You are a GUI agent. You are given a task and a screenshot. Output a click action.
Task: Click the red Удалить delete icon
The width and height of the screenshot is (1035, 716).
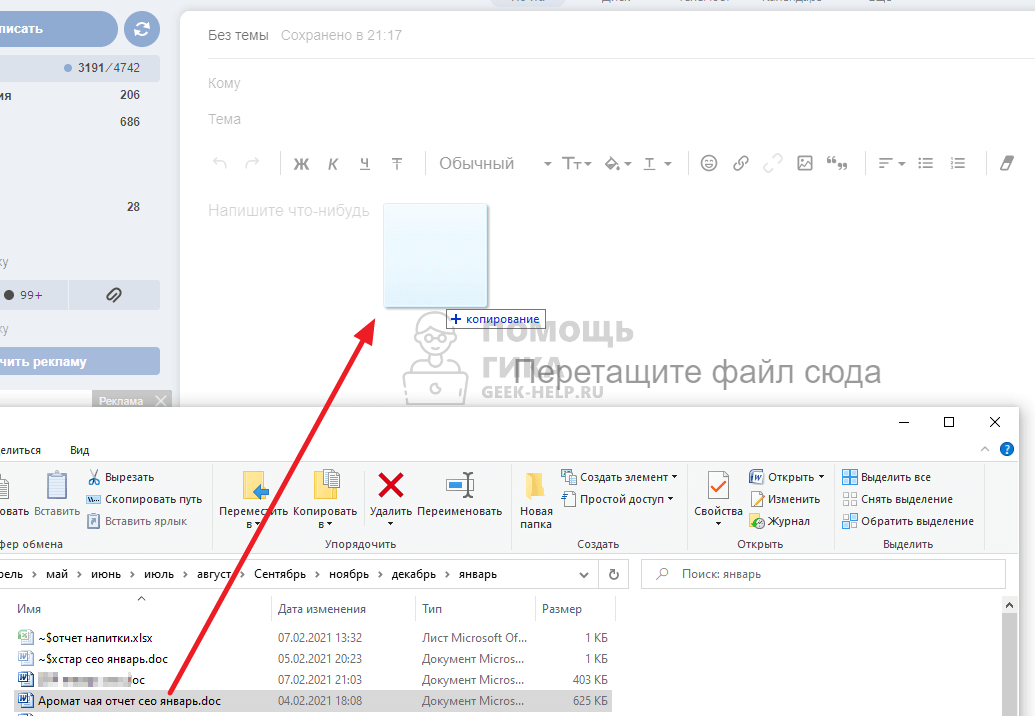[x=390, y=486]
